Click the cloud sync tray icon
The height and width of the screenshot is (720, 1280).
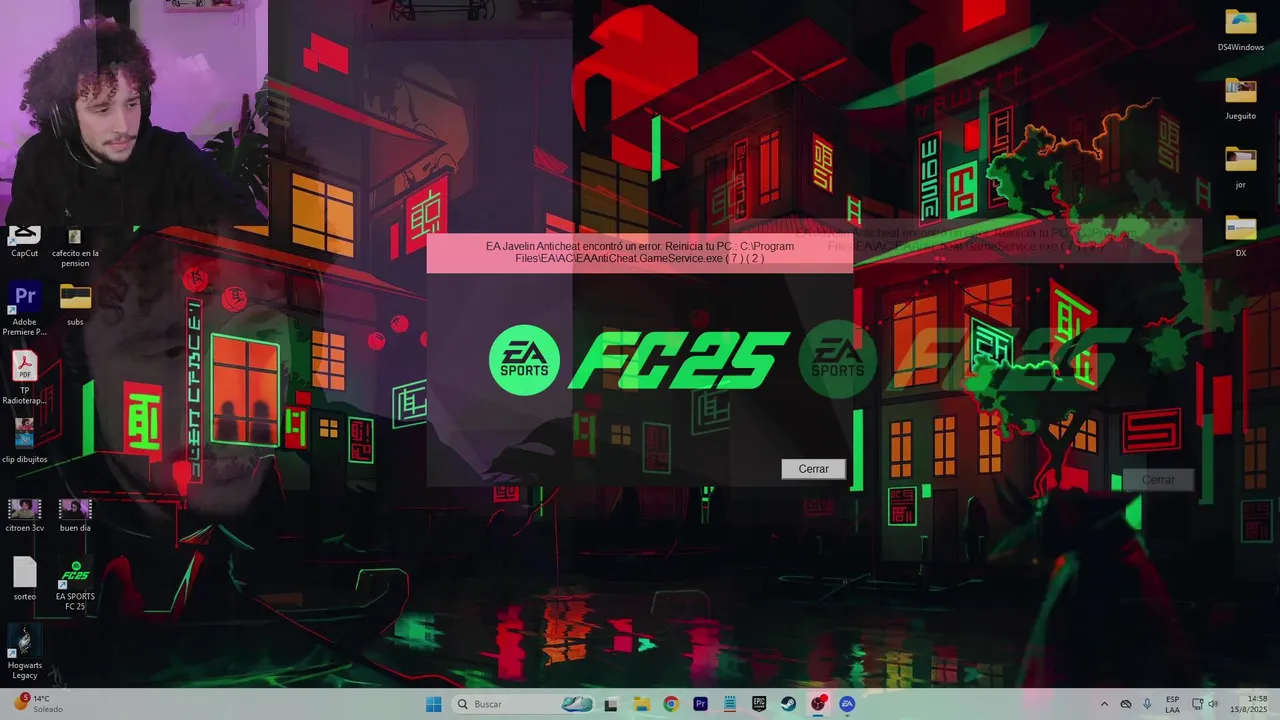(x=1126, y=704)
